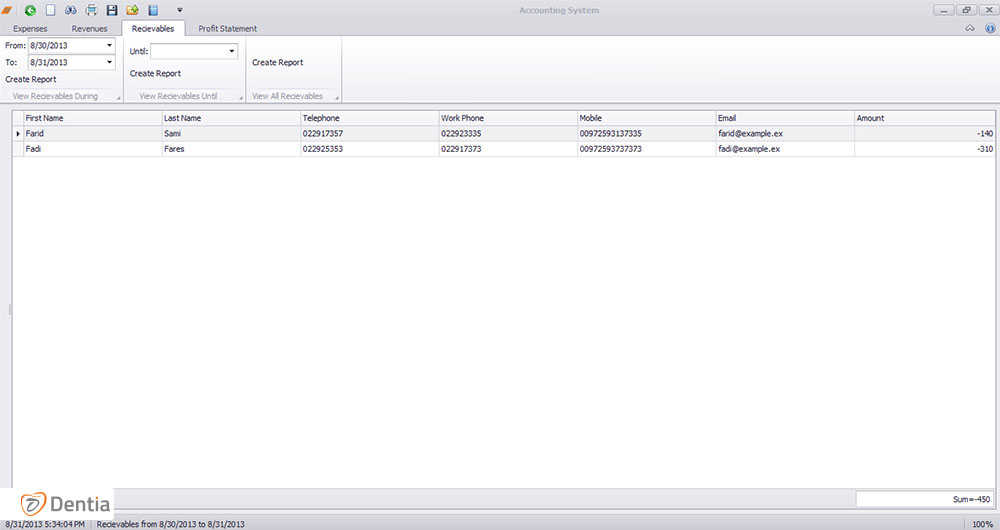
Task: Click the blue book icon in toolbar
Action: click(x=153, y=10)
